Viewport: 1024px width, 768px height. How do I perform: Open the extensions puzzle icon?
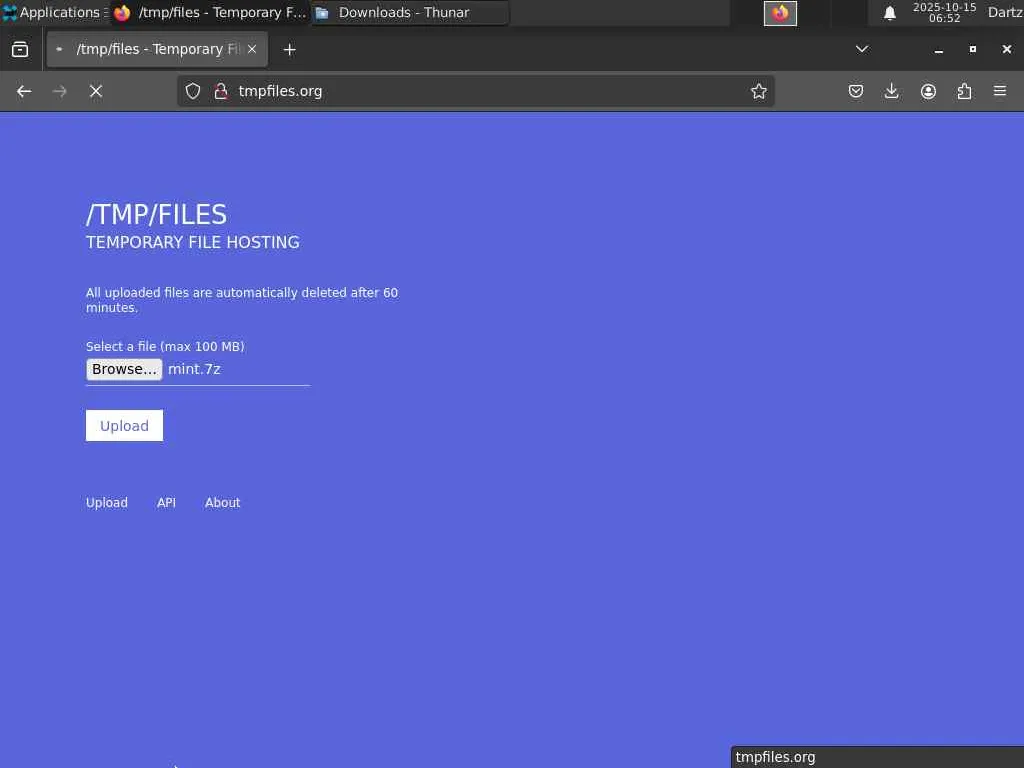pos(964,91)
